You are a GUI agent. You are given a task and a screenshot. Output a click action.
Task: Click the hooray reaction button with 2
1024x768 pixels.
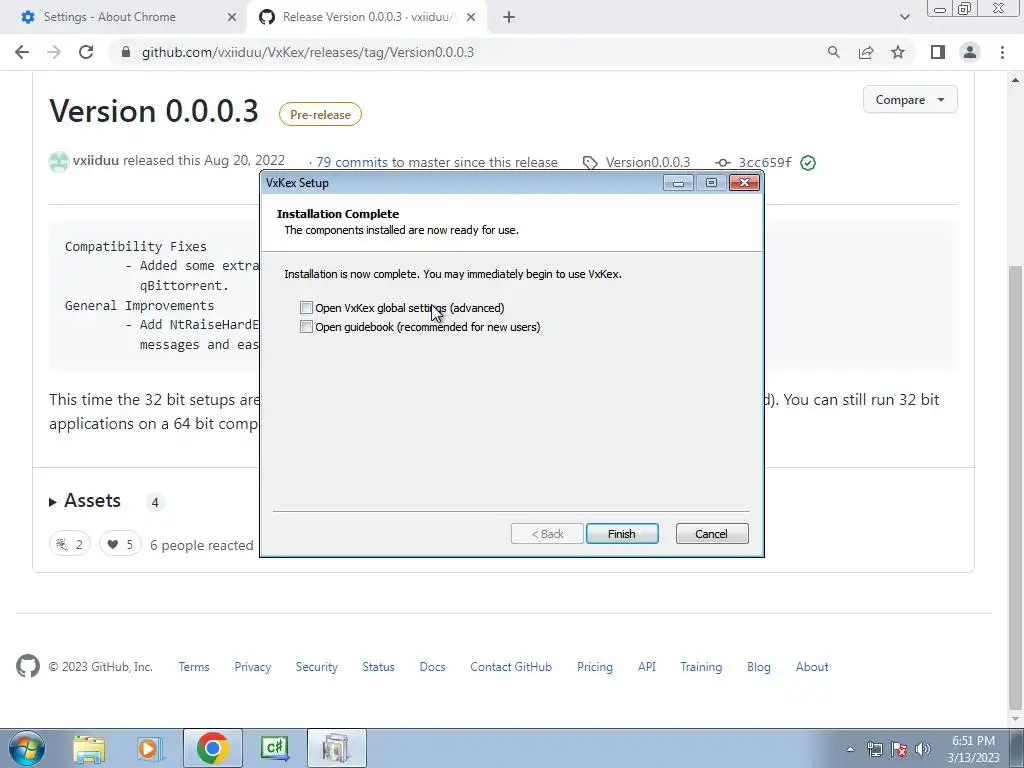(x=69, y=544)
